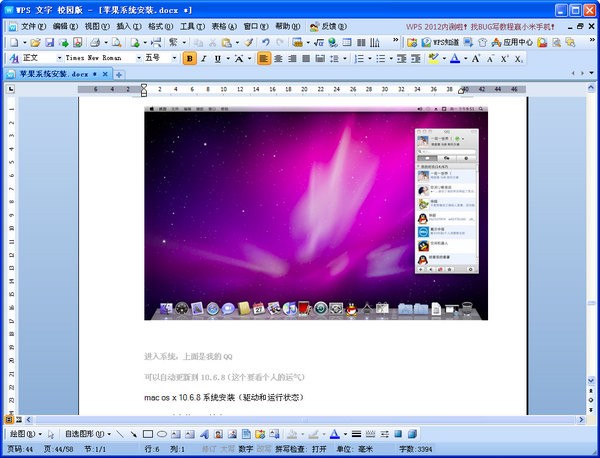This screenshot has width=600, height=458.
Task: Open the font color dropdown arrow in the formatting toolbar
Action: [466, 59]
